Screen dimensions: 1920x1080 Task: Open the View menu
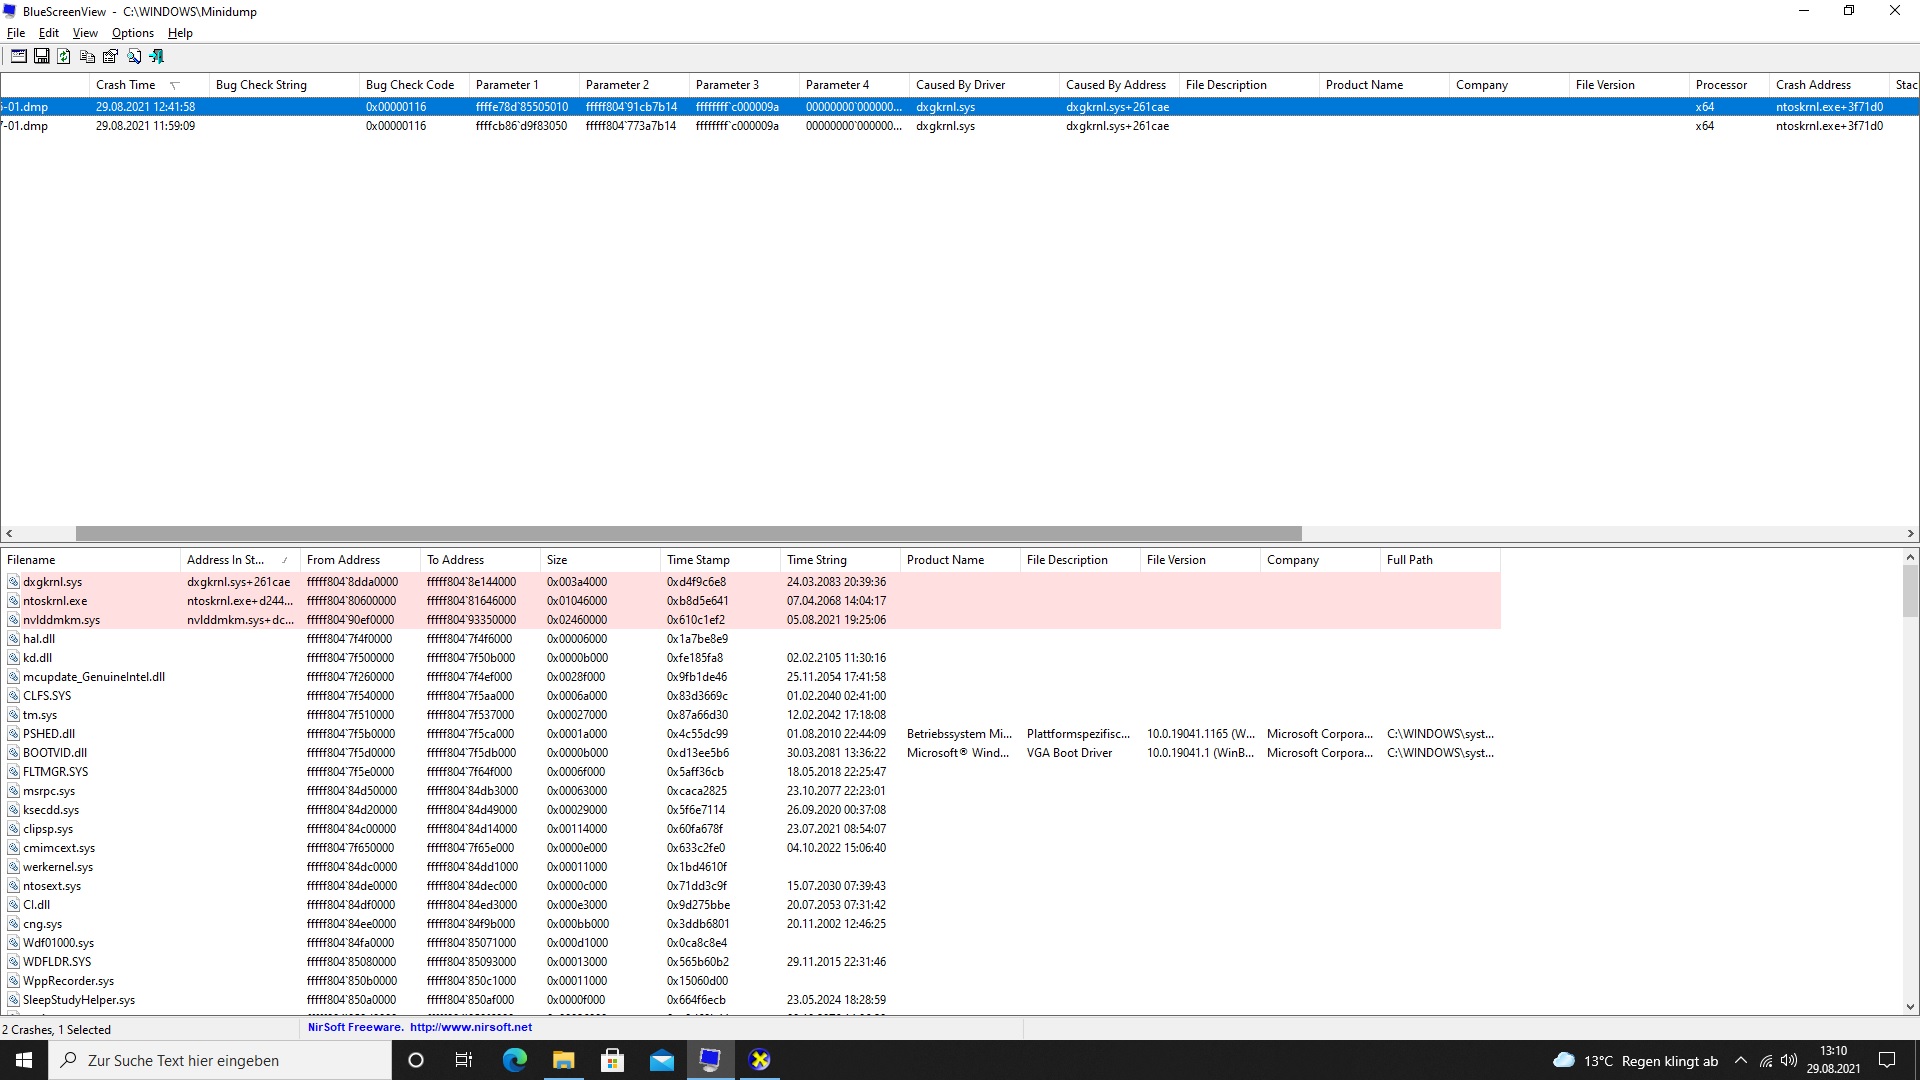(x=85, y=33)
